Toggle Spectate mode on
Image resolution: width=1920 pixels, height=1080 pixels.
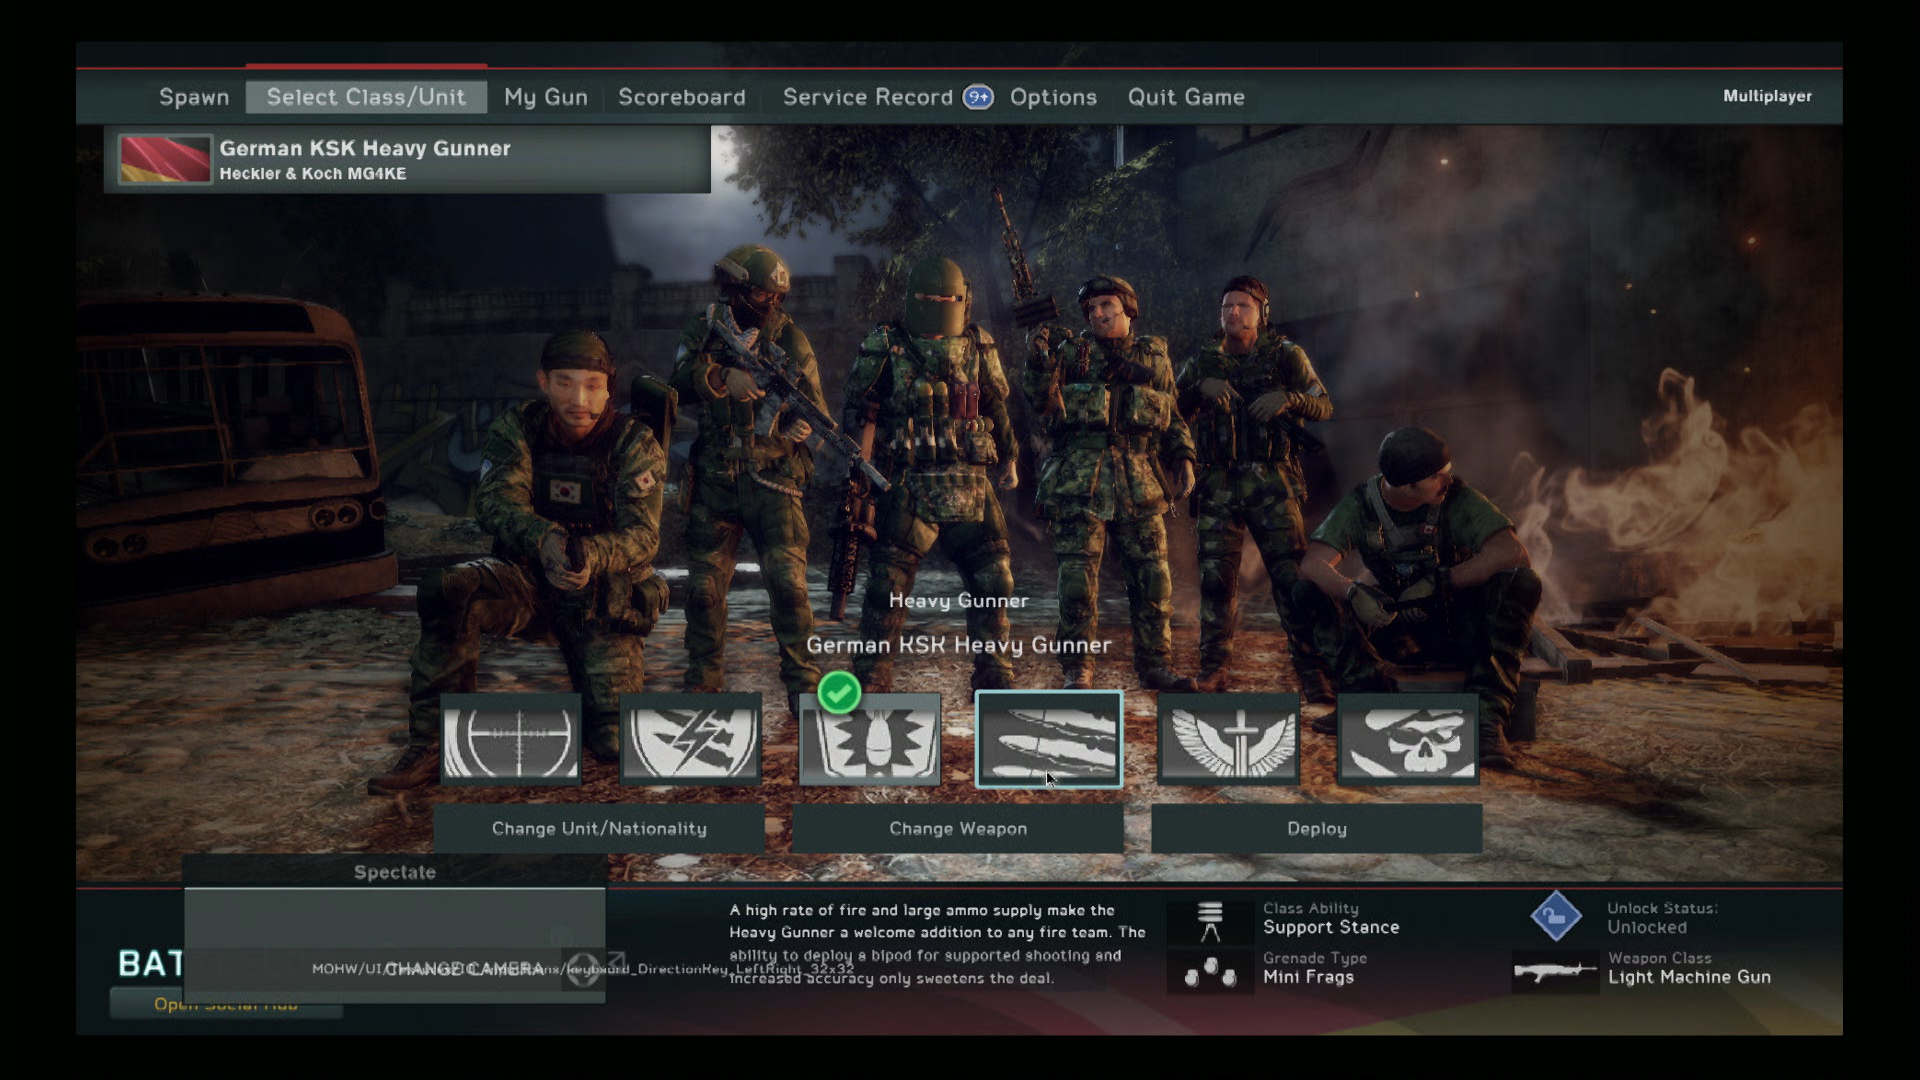(x=394, y=872)
